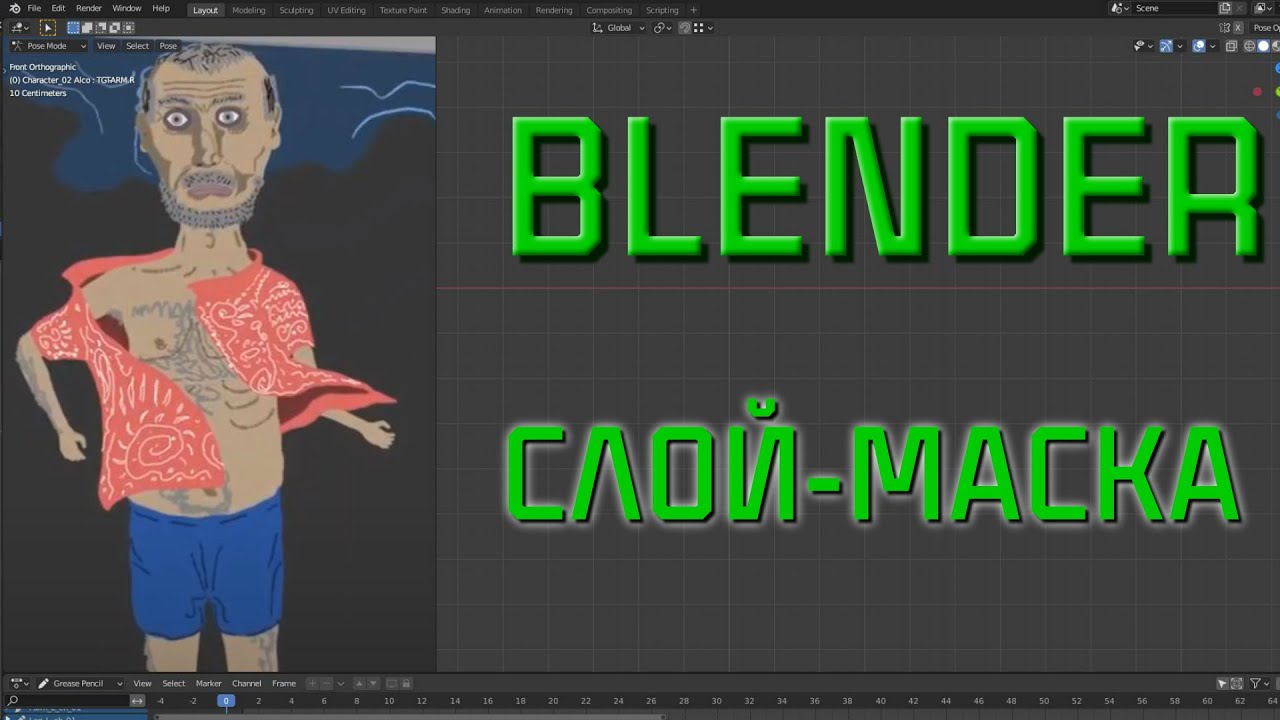Choose the intersect selection mode icon
The image size is (1280, 720).
tap(128, 28)
